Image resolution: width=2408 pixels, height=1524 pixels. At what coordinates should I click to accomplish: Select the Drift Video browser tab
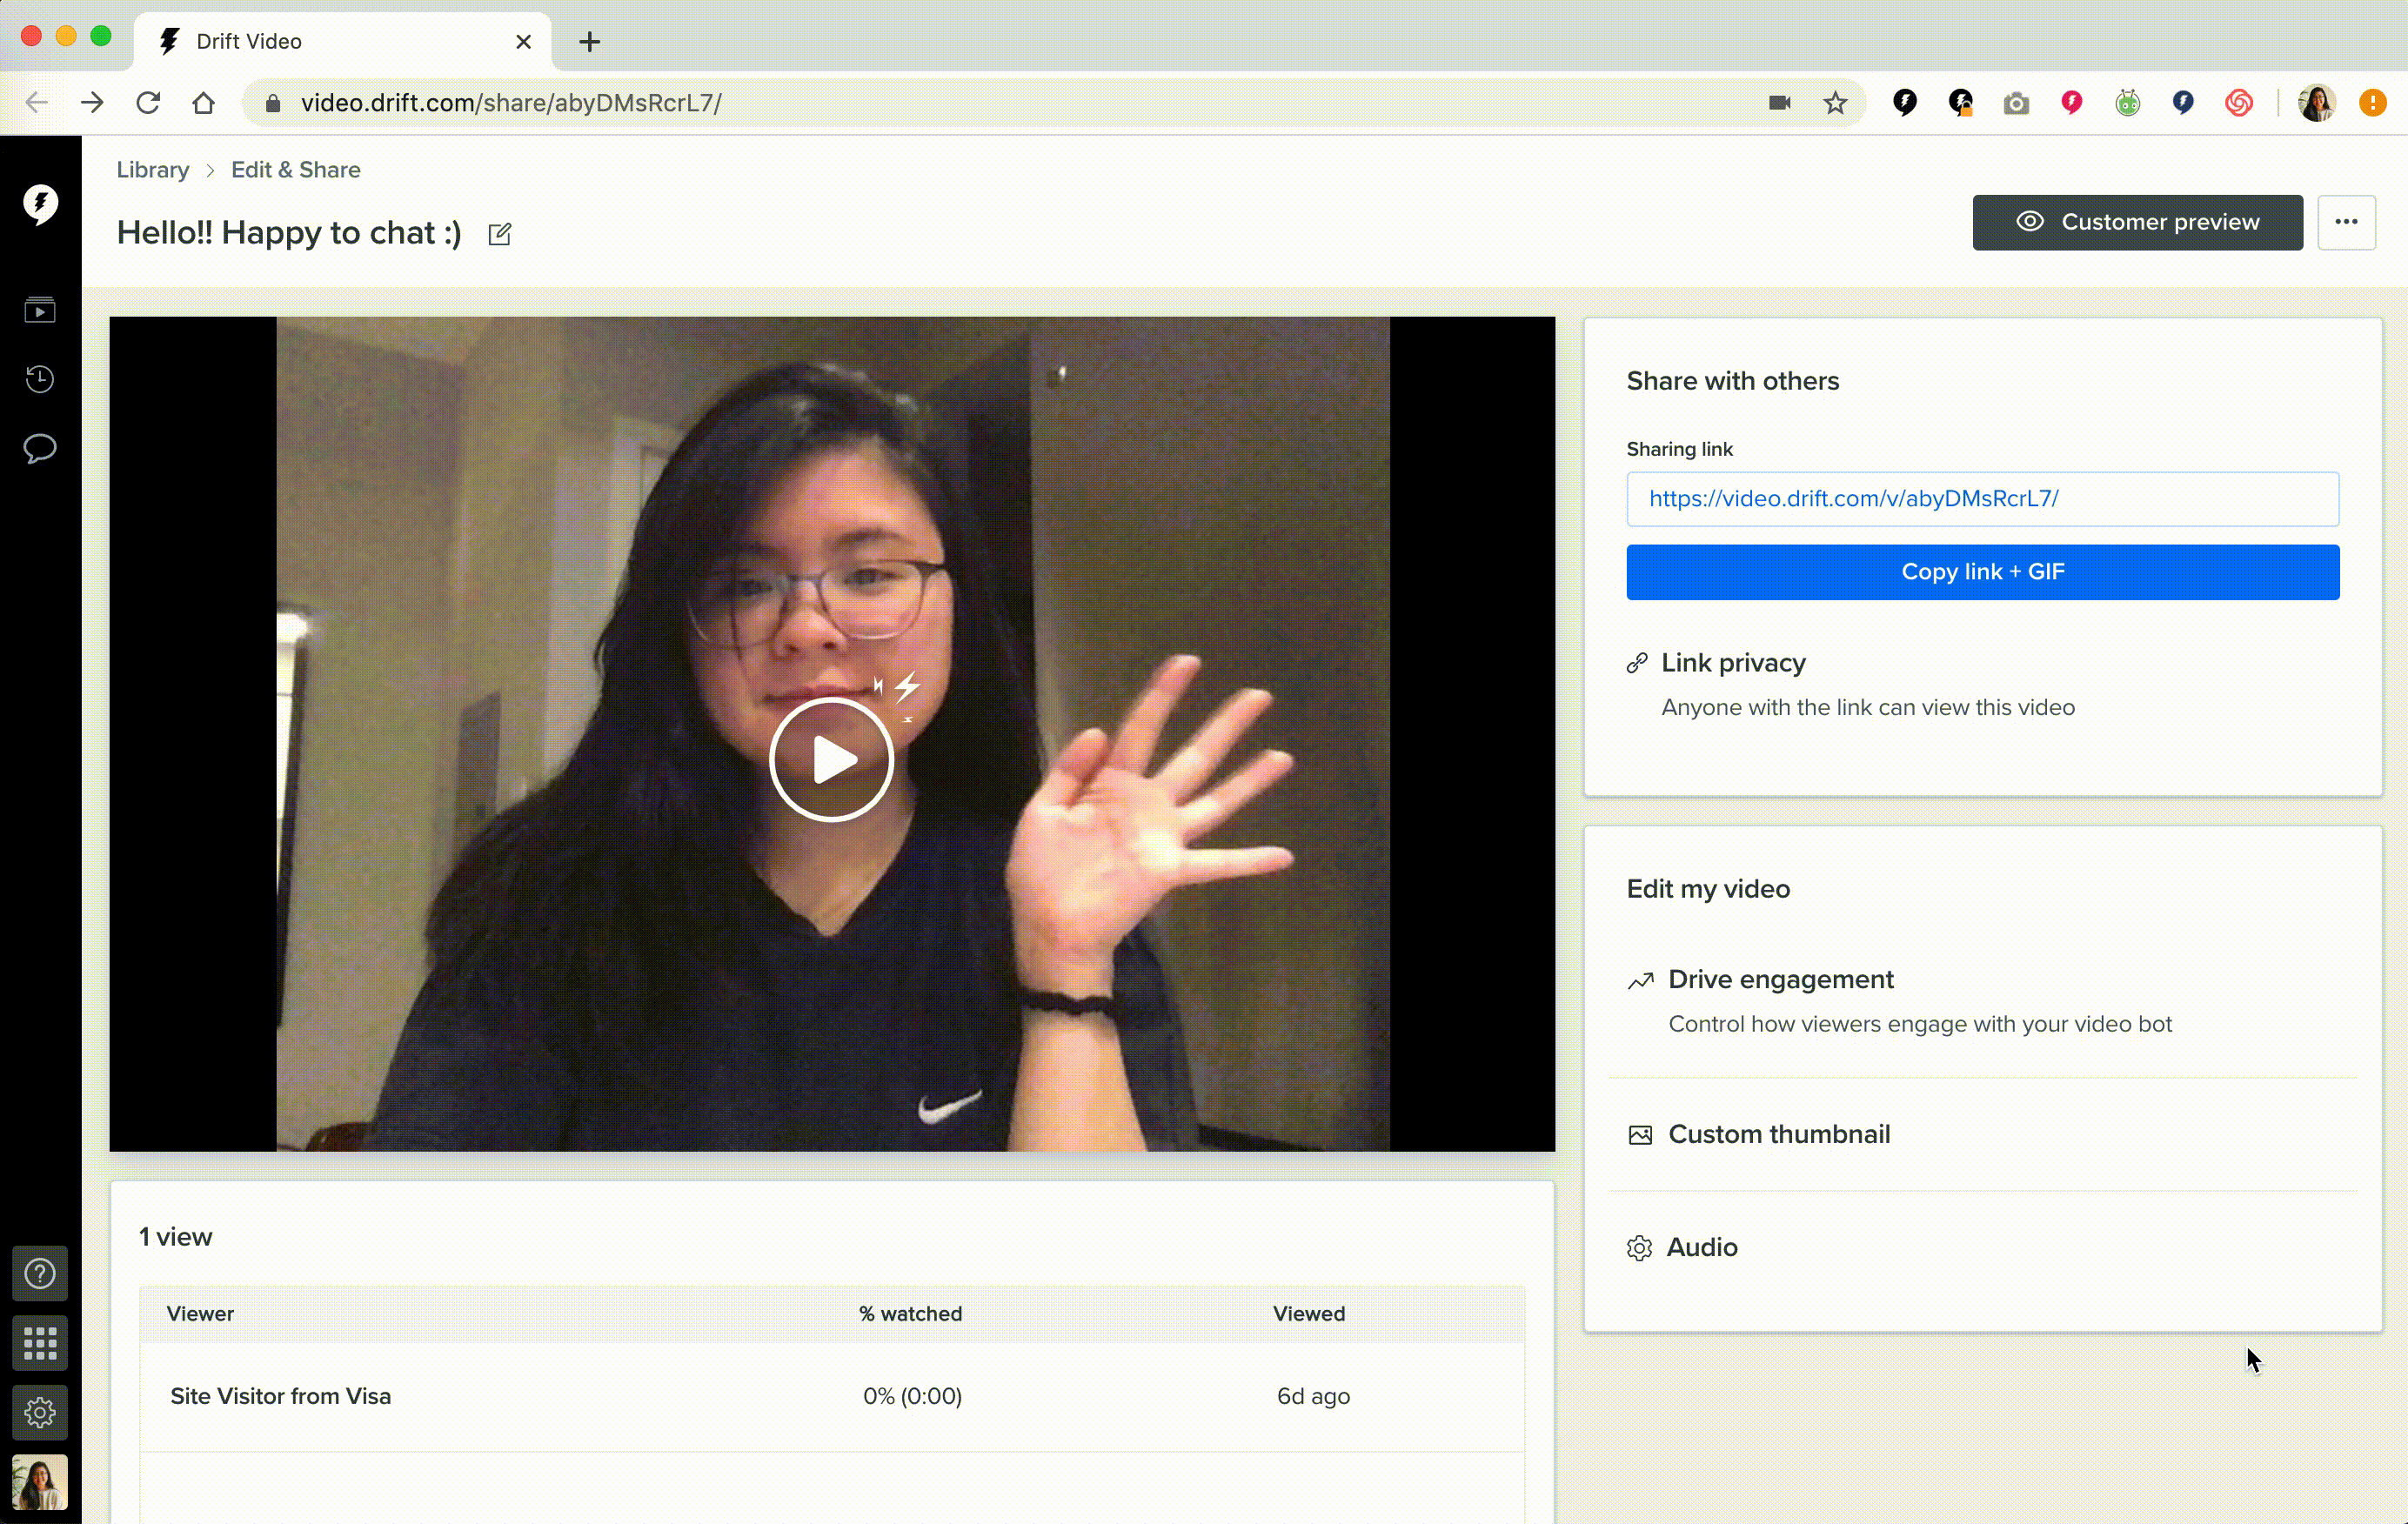click(x=343, y=42)
